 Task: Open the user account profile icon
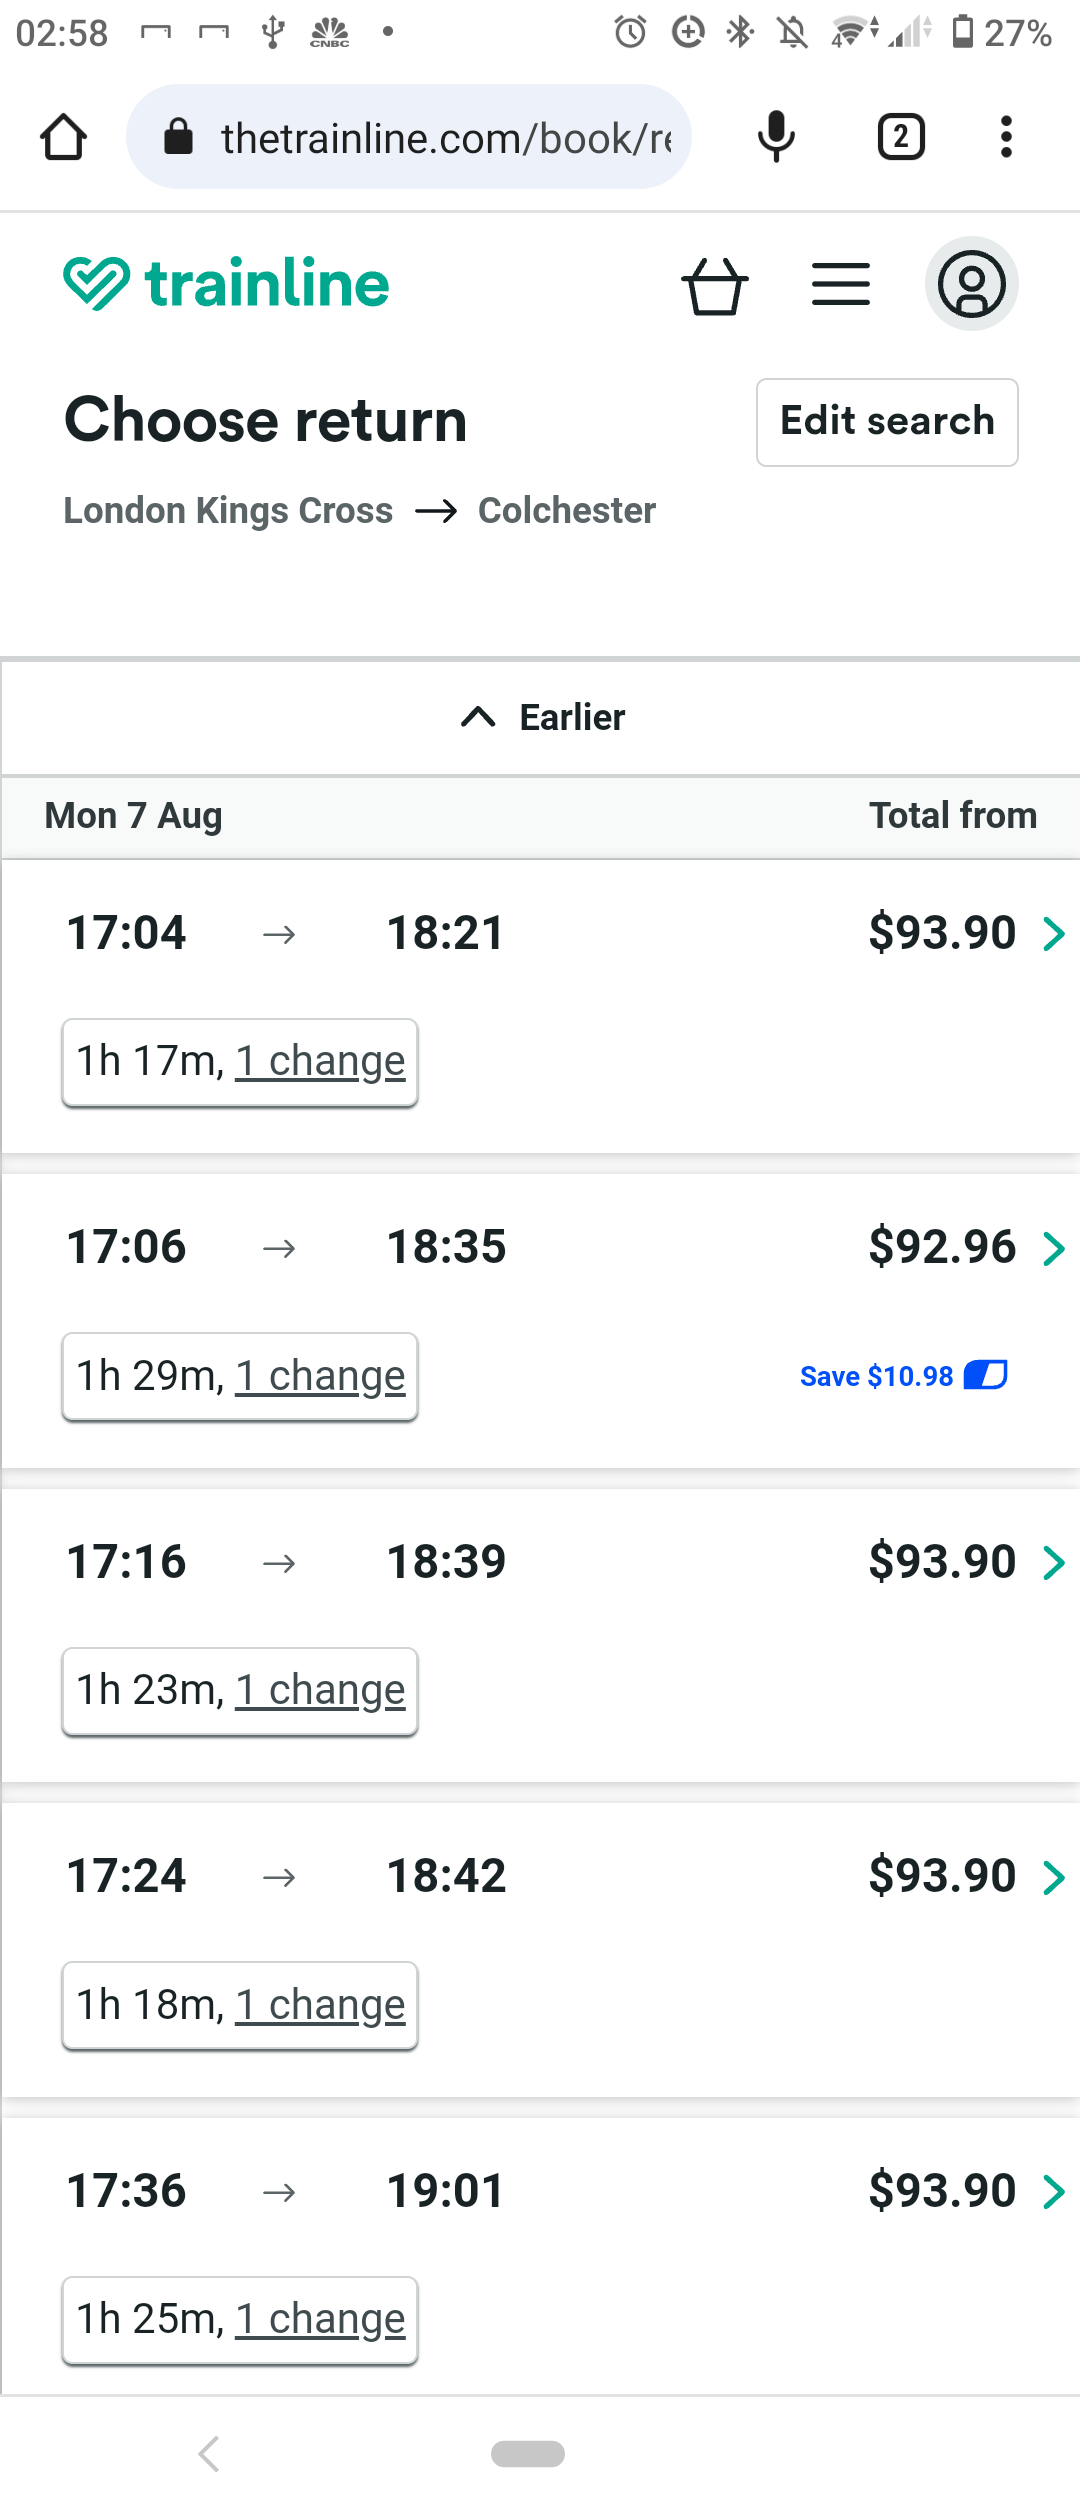point(971,284)
